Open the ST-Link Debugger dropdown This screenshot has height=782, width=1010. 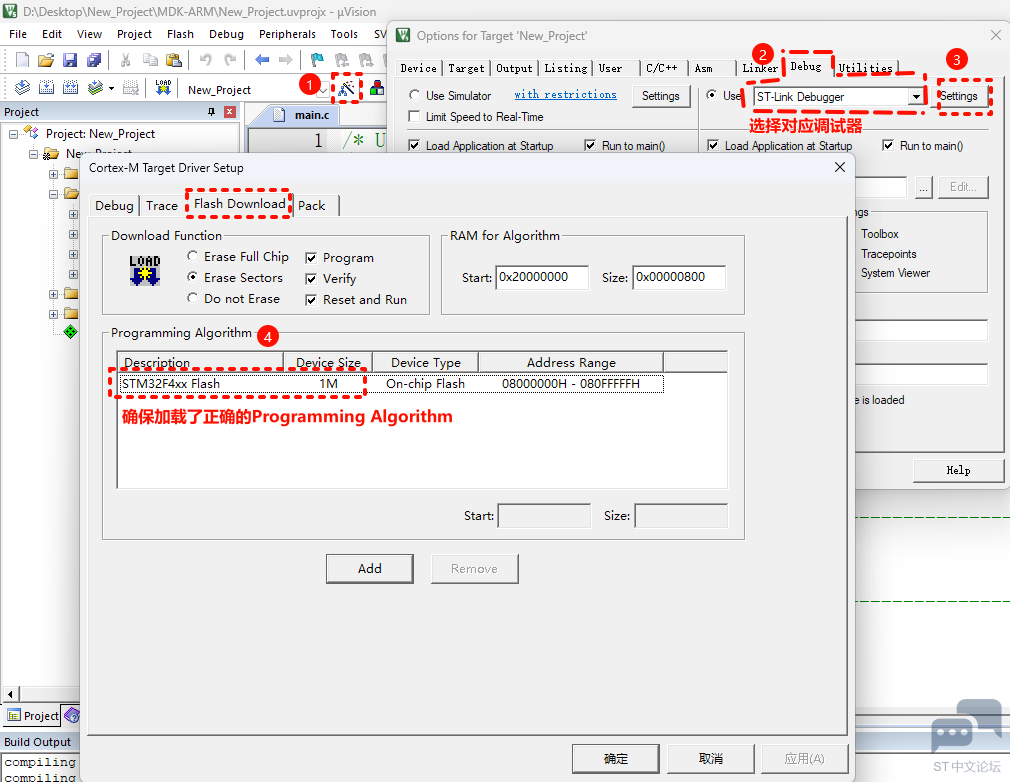point(915,97)
